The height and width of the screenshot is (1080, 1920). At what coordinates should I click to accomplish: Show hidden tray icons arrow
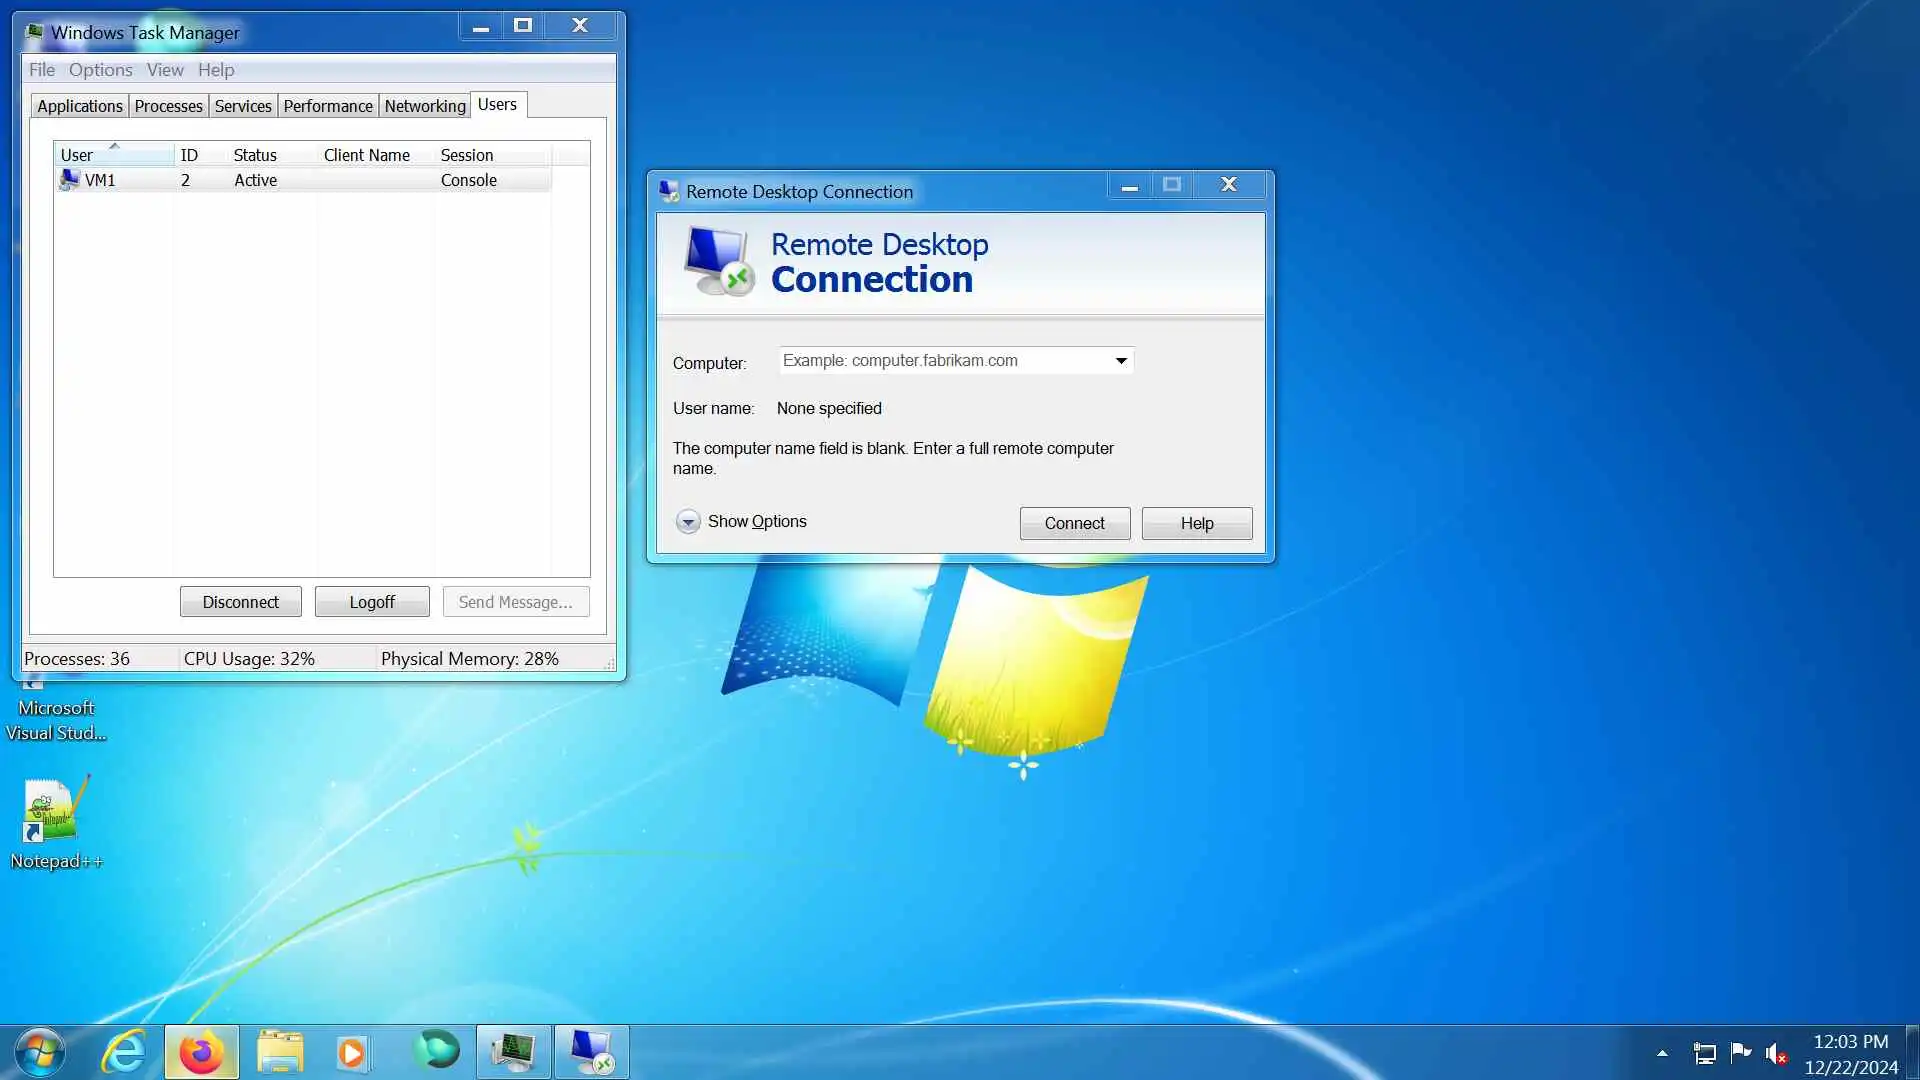1662,1053
